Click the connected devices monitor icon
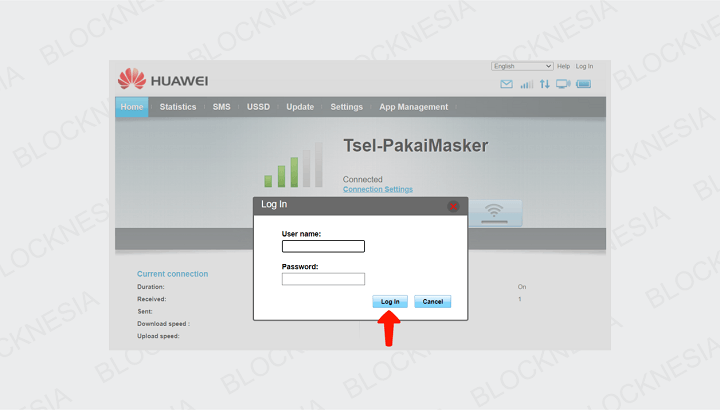Image resolution: width=720 pixels, height=410 pixels. [563, 84]
